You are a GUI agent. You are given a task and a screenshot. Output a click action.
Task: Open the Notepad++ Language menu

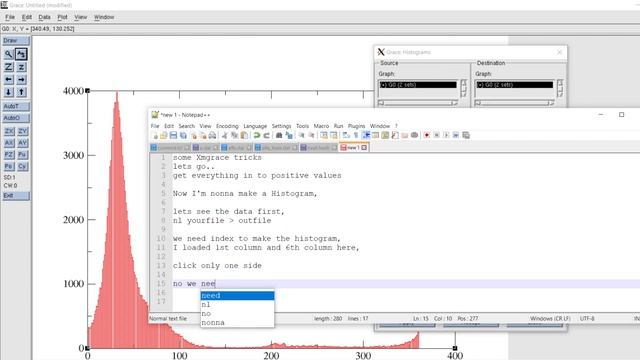click(255, 126)
